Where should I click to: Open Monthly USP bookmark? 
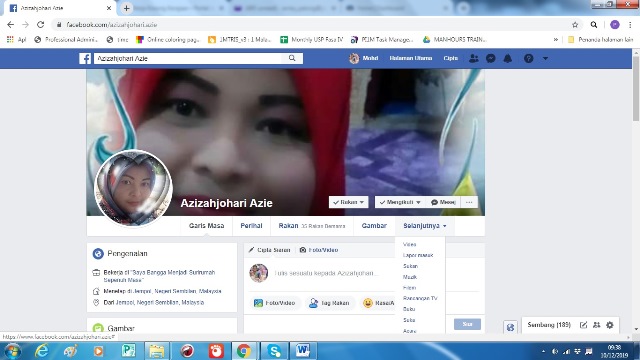coord(311,40)
